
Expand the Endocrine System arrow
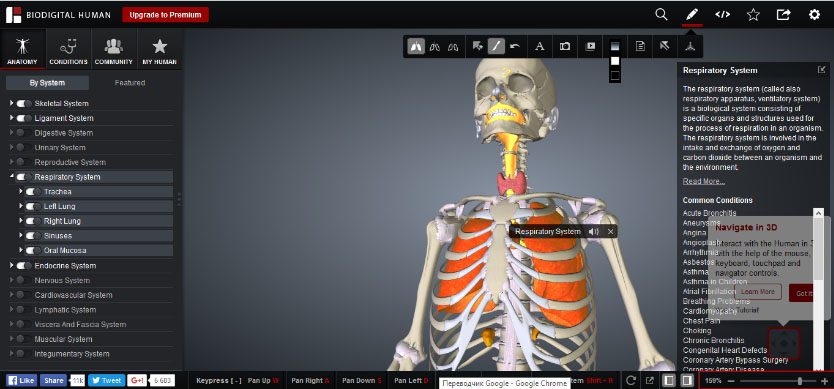click(12, 265)
